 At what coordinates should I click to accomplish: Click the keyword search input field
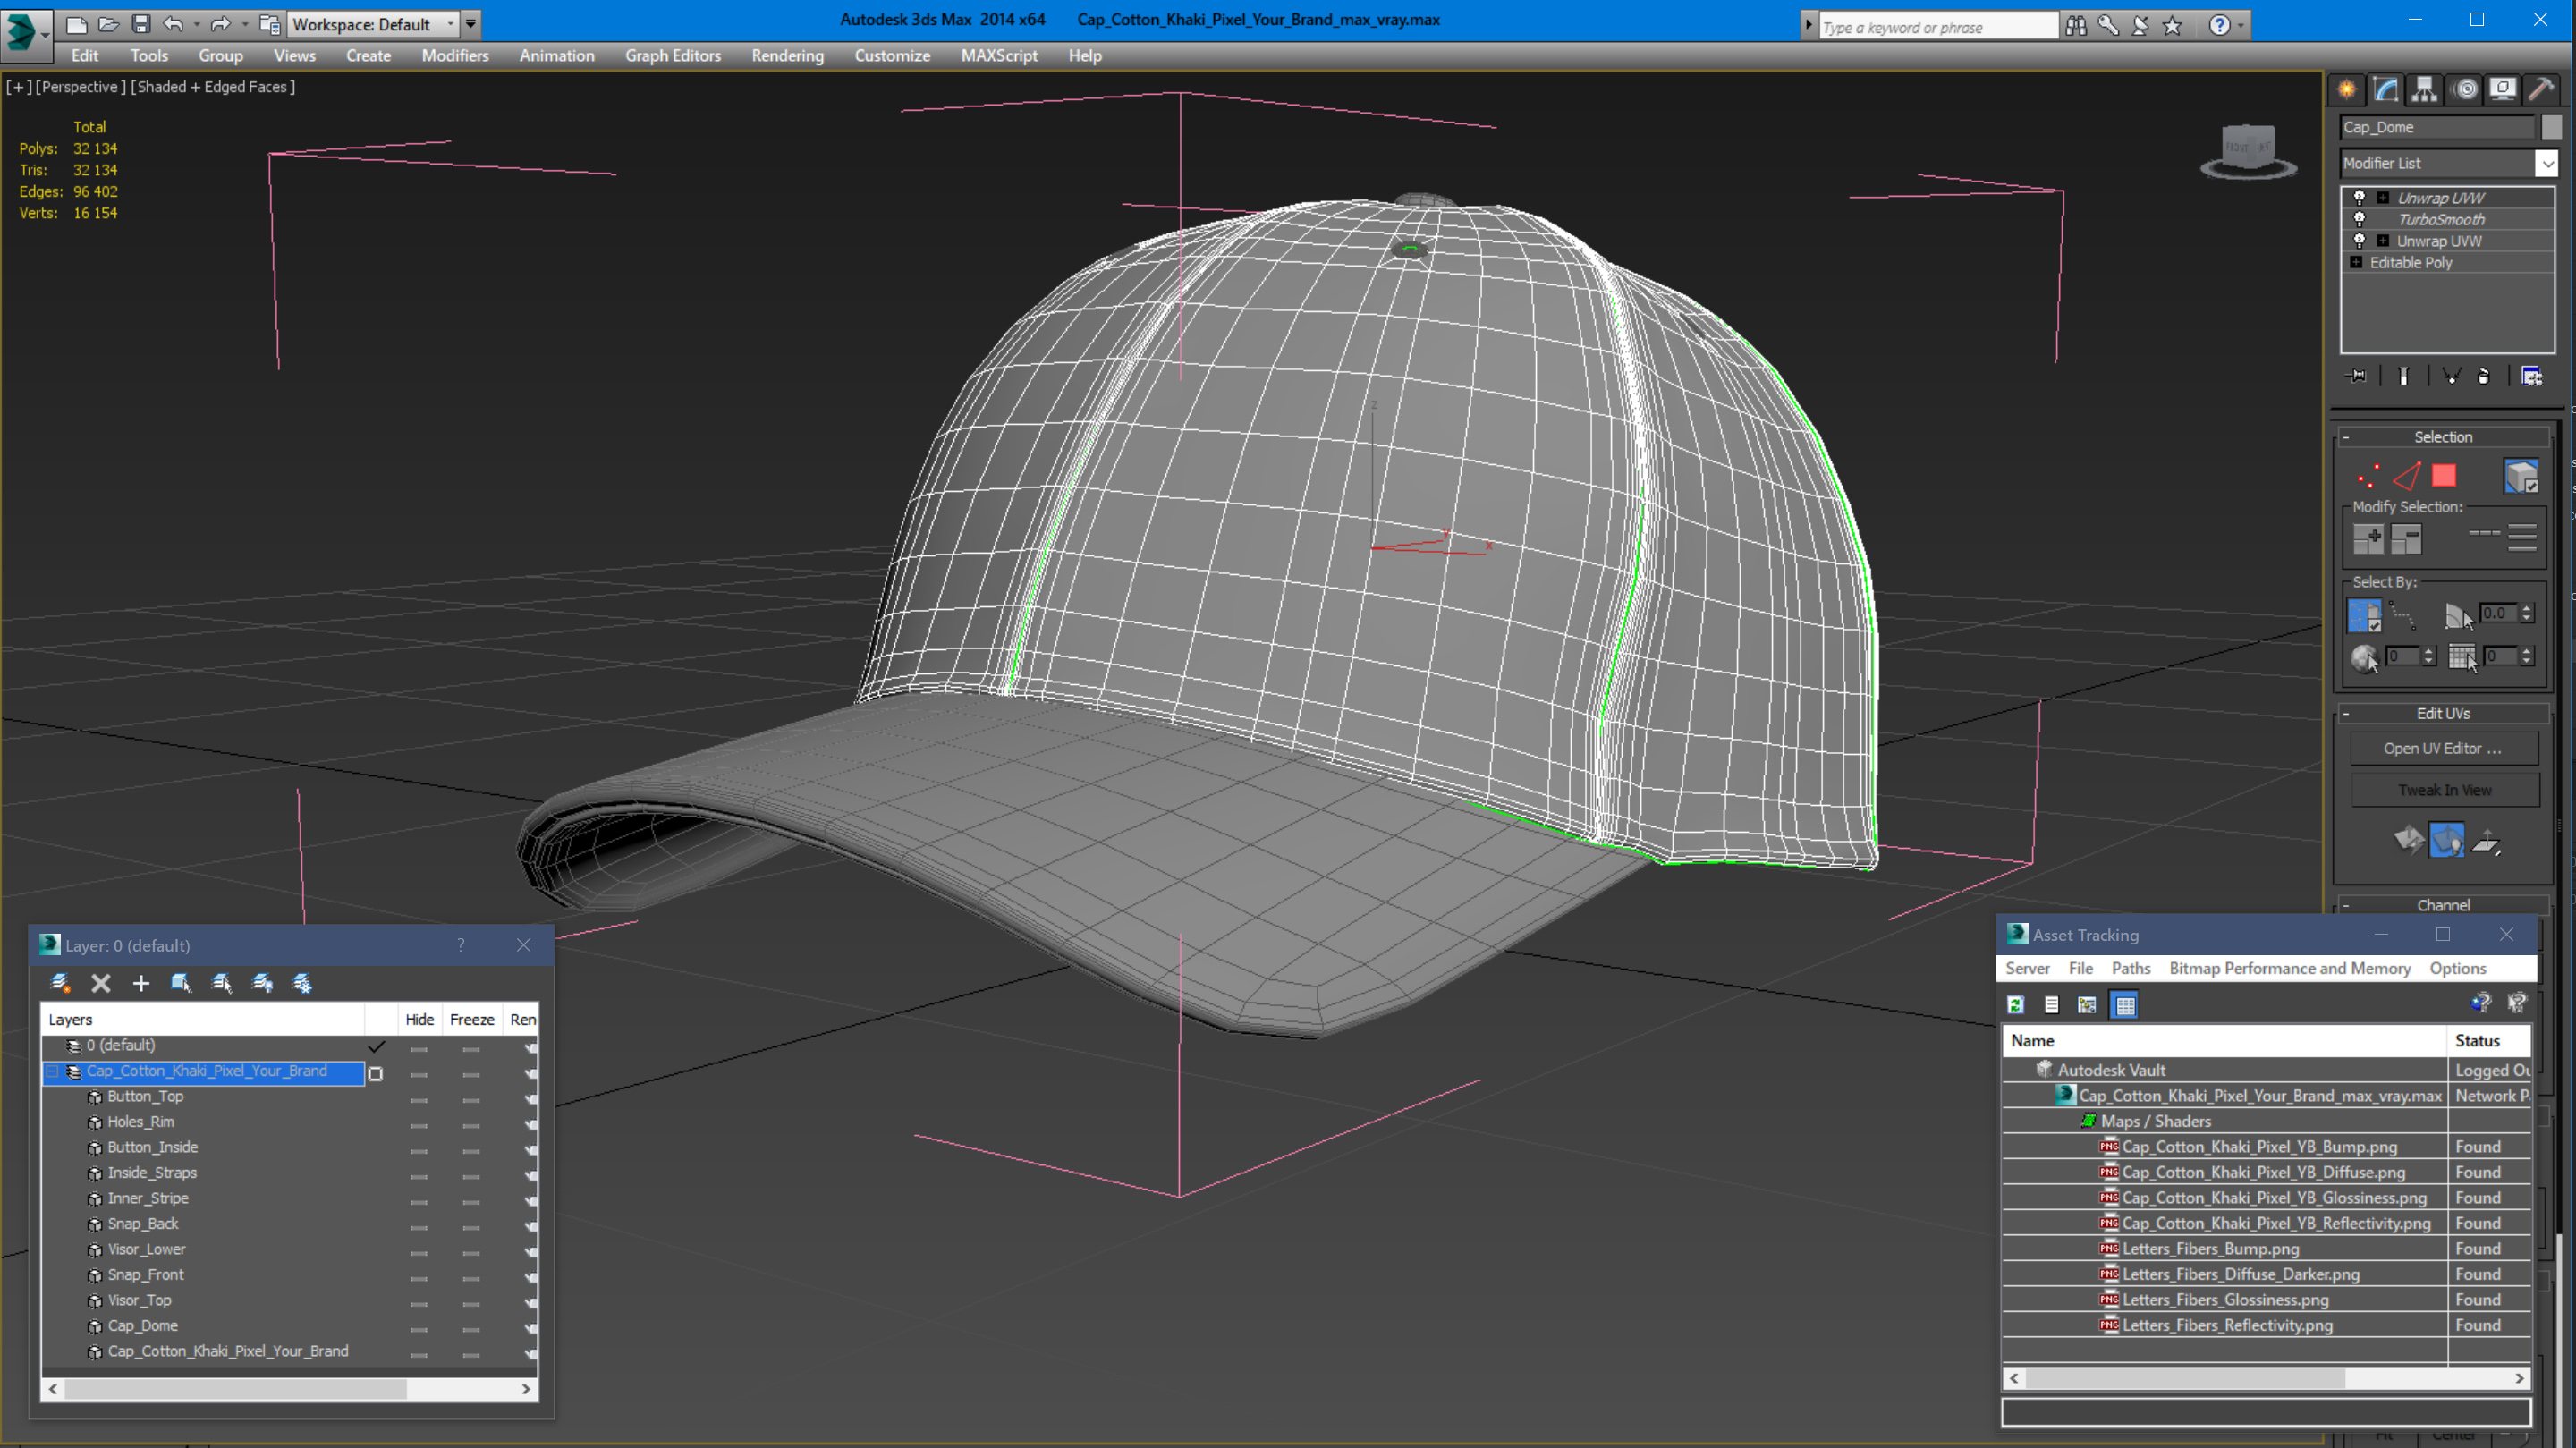point(1937,27)
